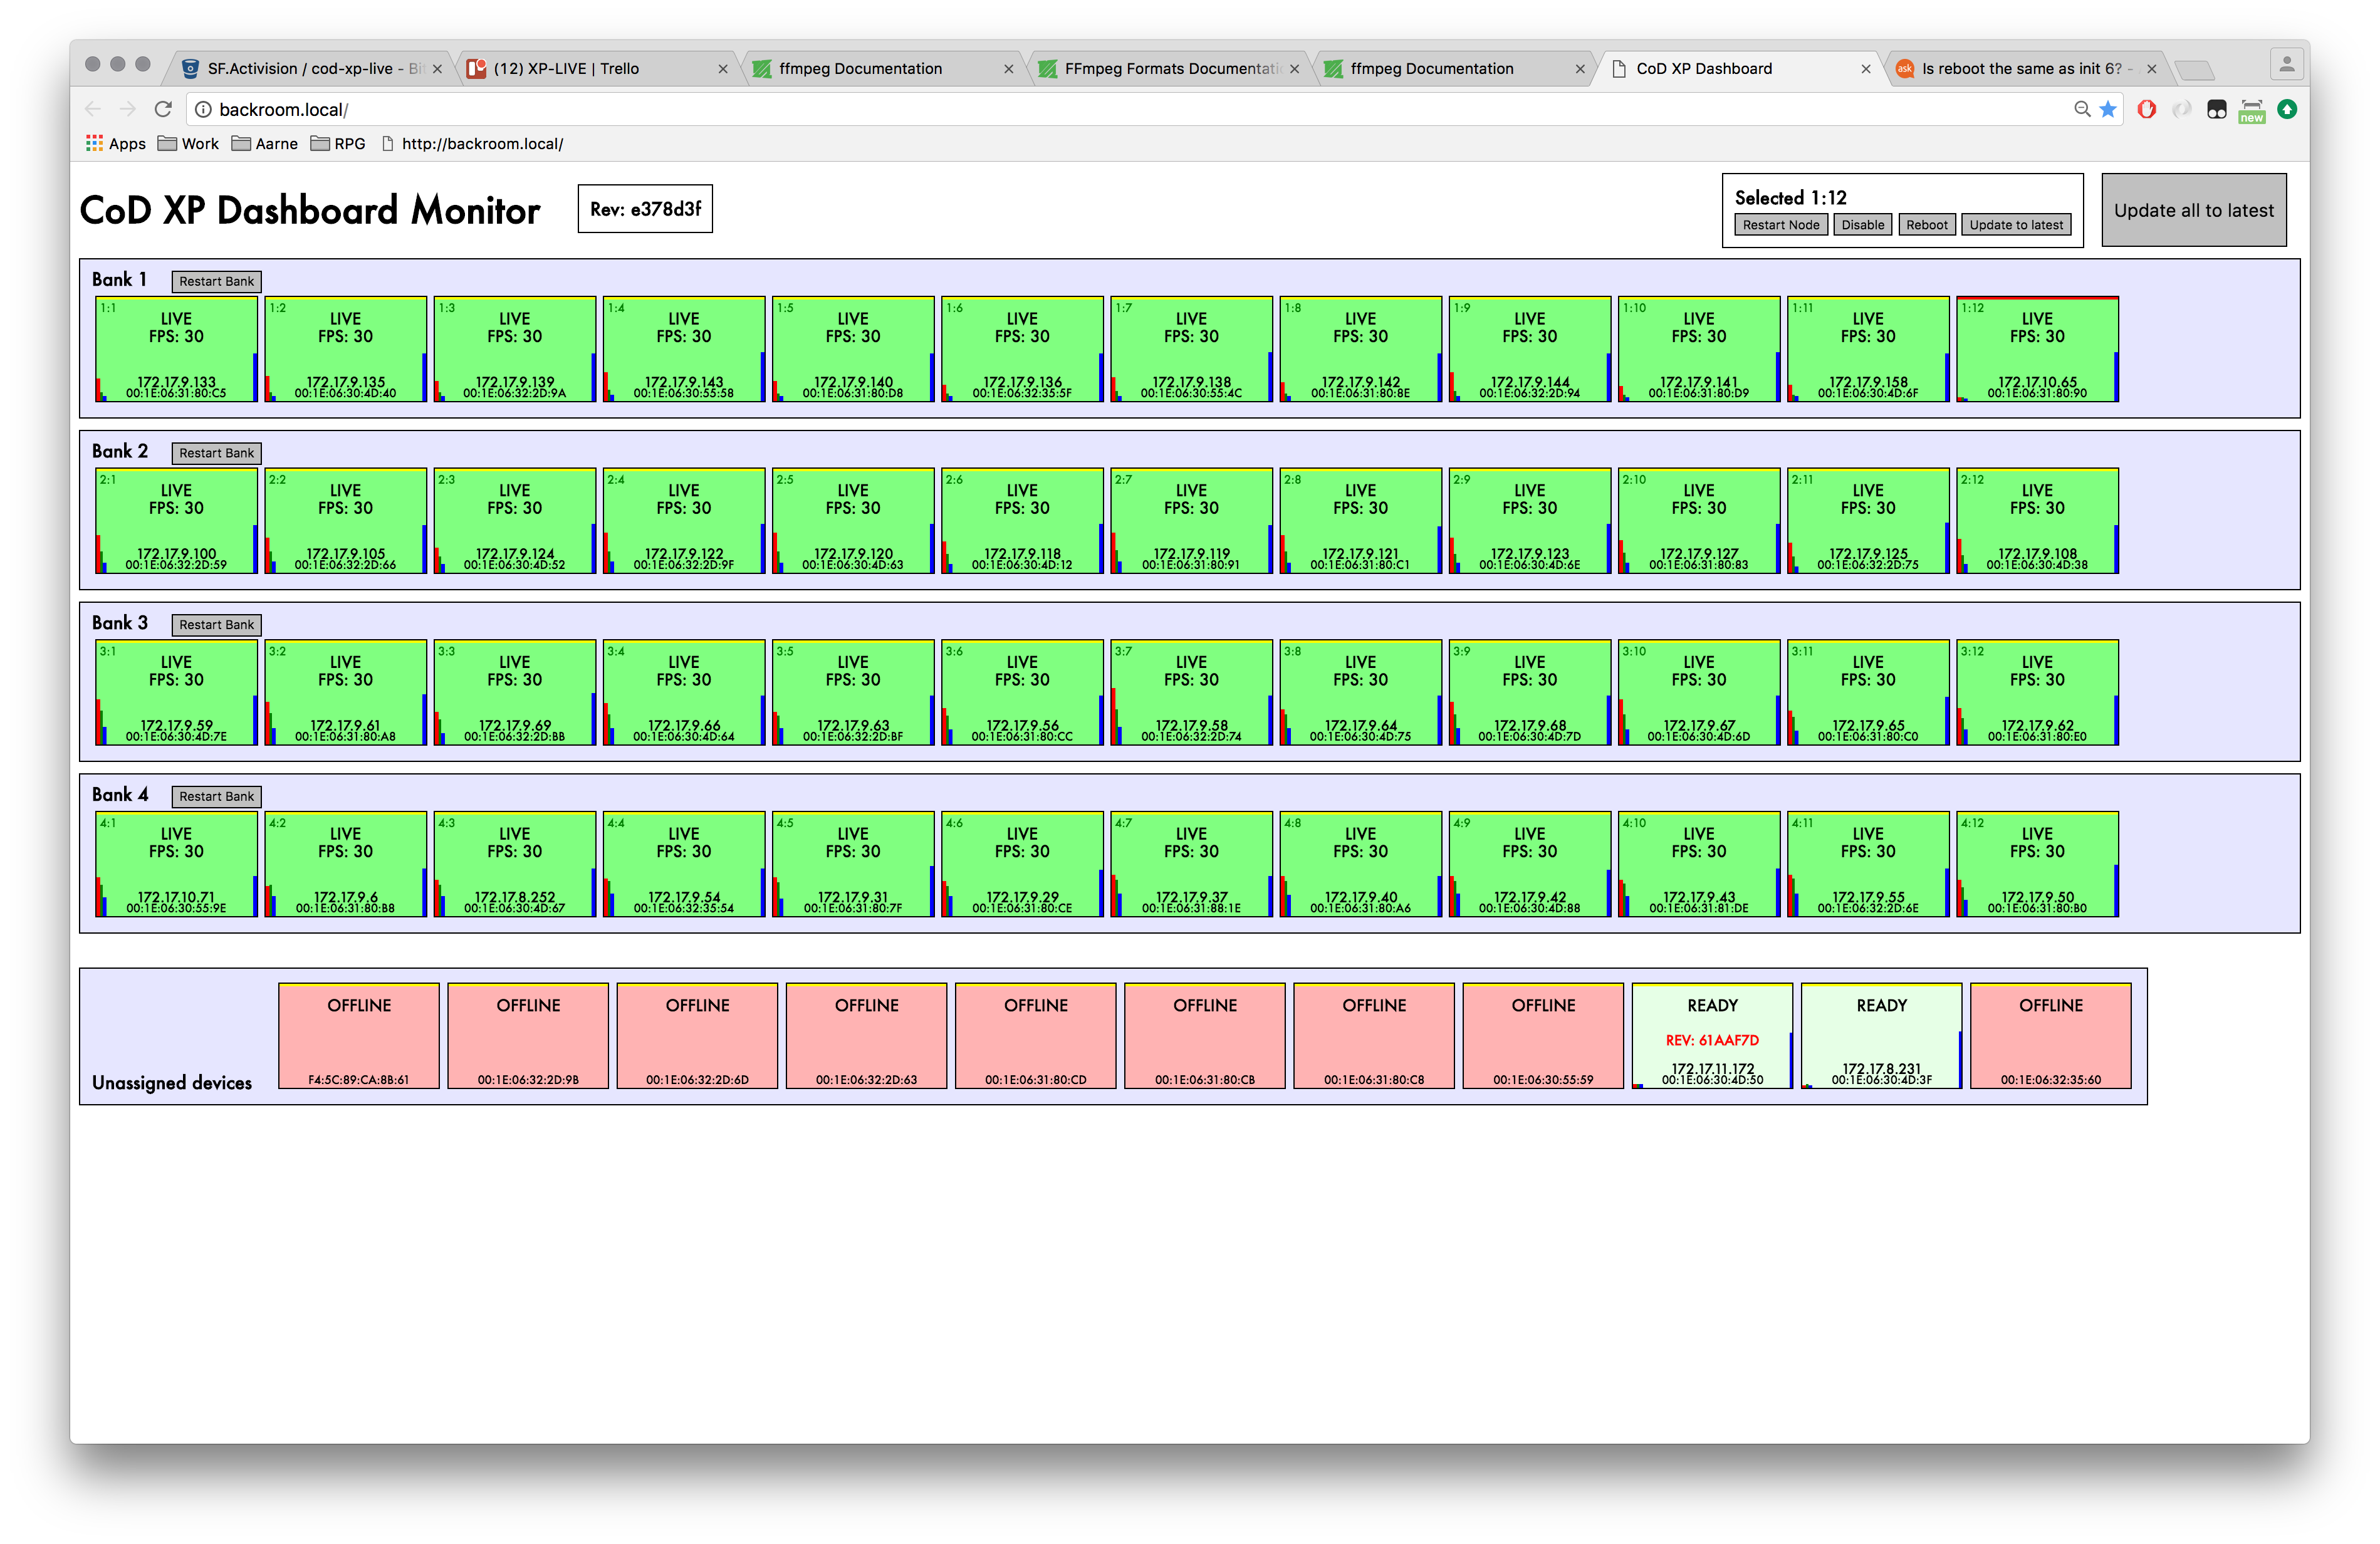Click the zoom magnifier icon in address bar
Screen dimensions: 2380x1544
(x=2082, y=109)
